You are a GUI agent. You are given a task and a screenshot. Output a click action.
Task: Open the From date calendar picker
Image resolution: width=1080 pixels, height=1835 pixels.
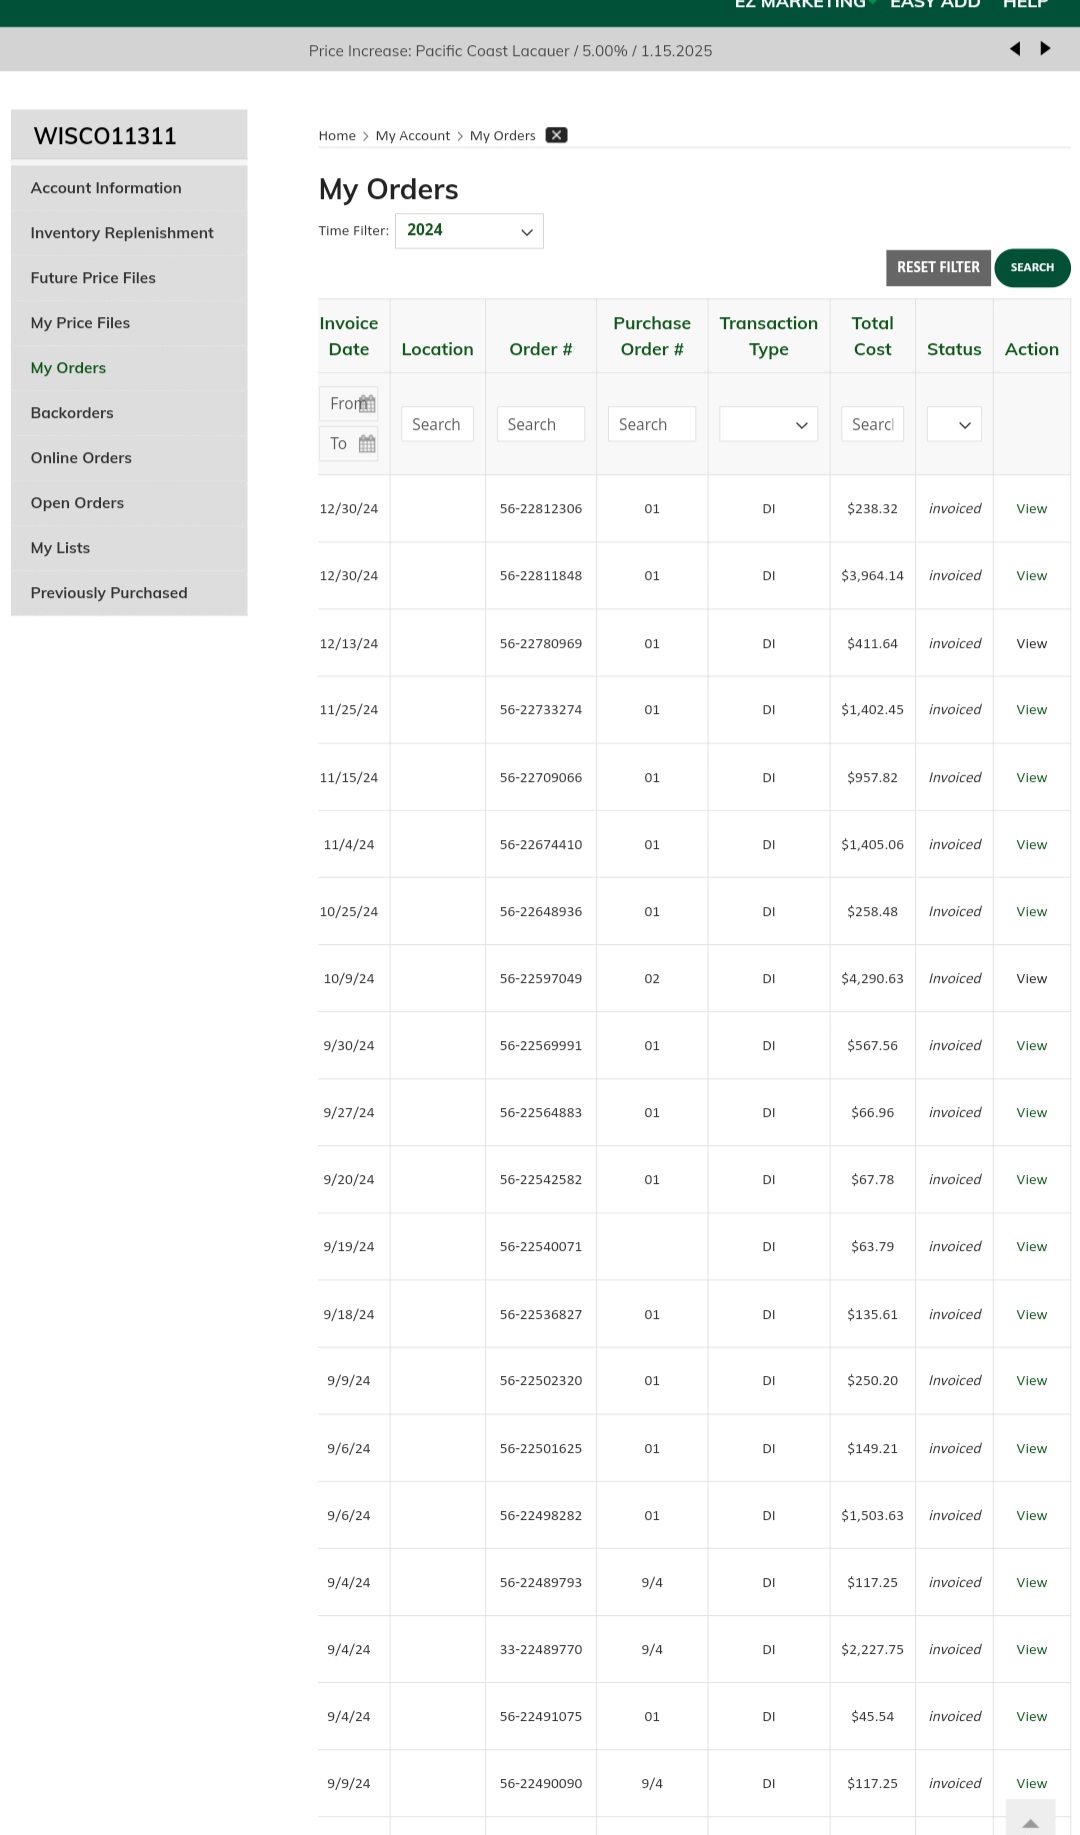coord(367,404)
